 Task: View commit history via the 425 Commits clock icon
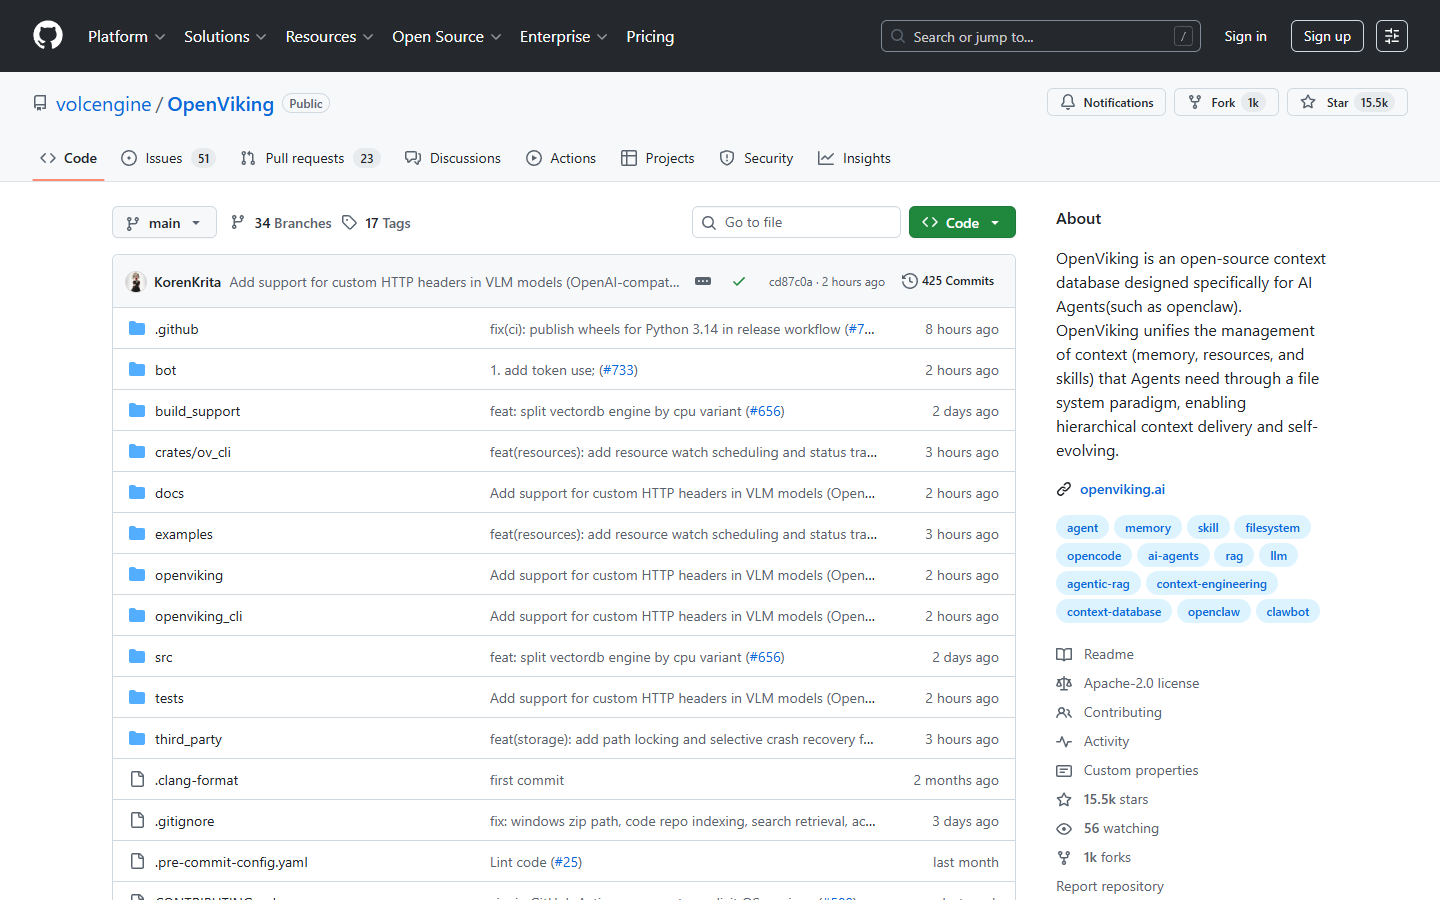909,281
